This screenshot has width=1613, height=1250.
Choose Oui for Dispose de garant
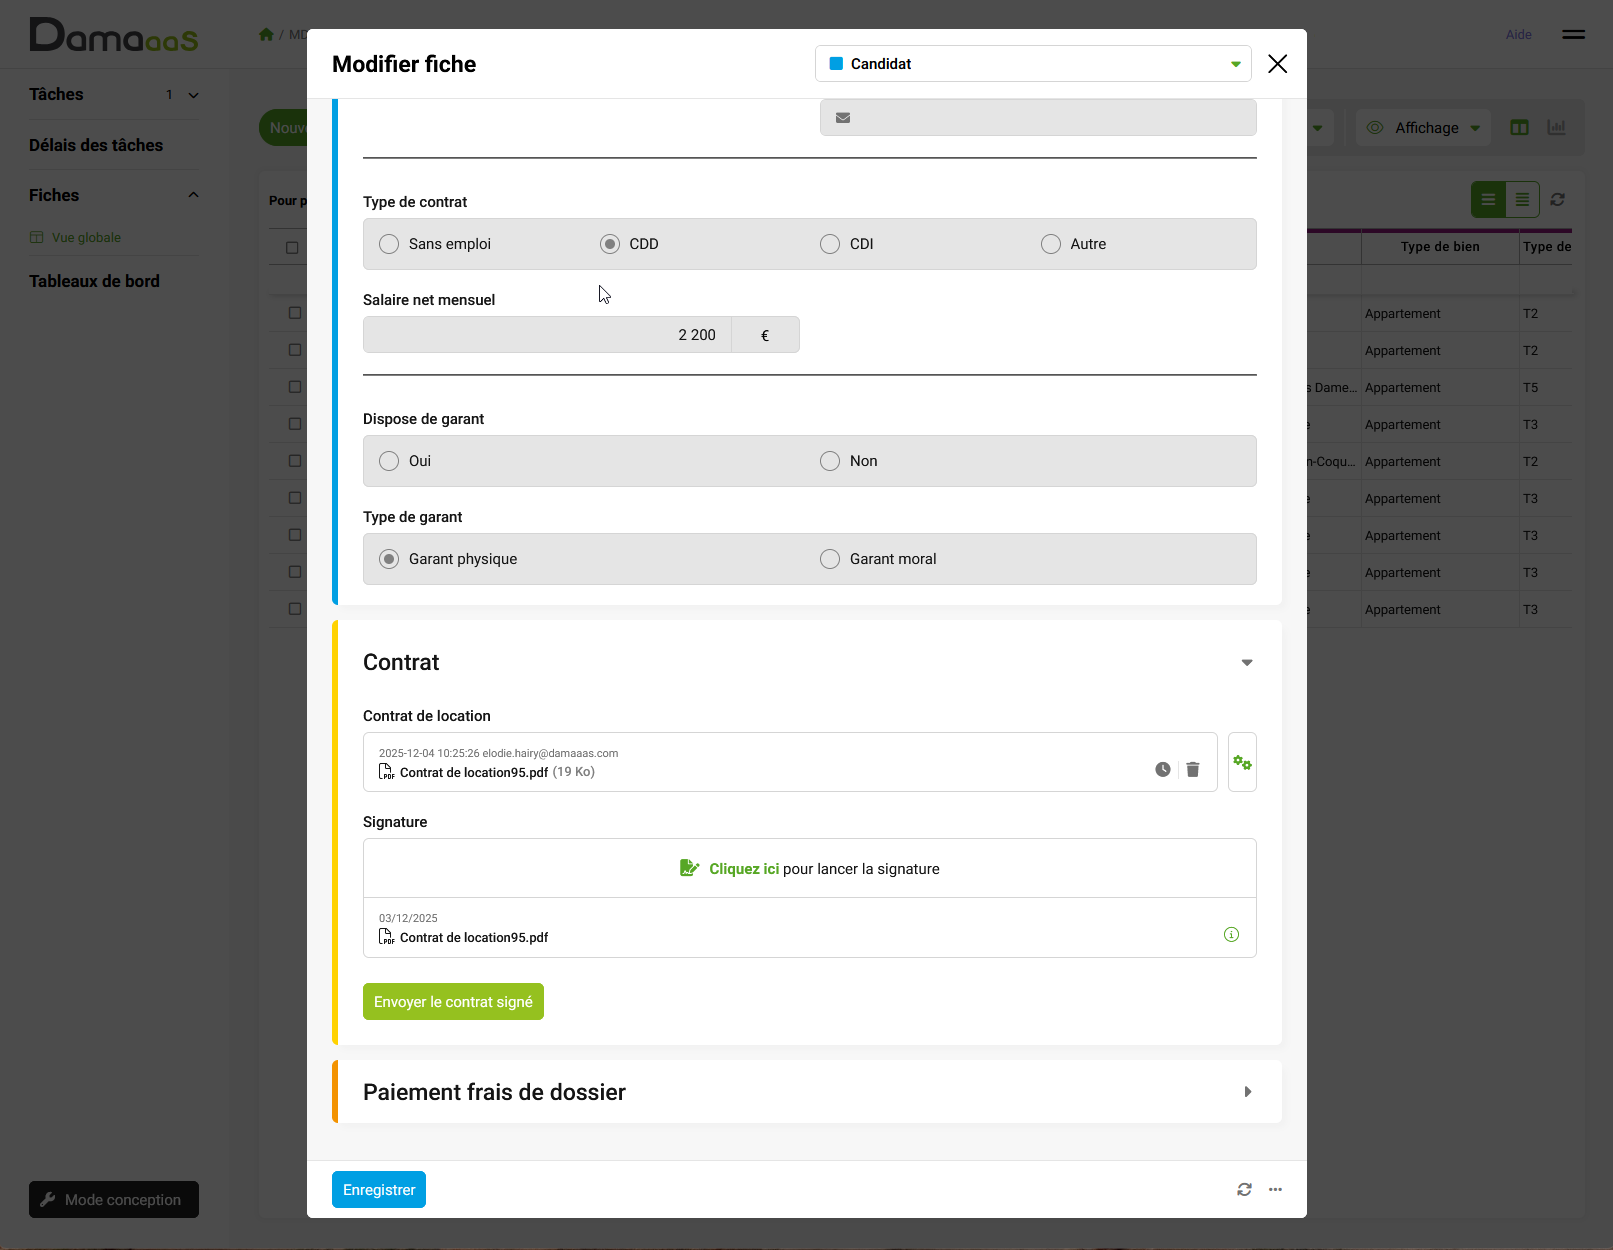click(389, 461)
